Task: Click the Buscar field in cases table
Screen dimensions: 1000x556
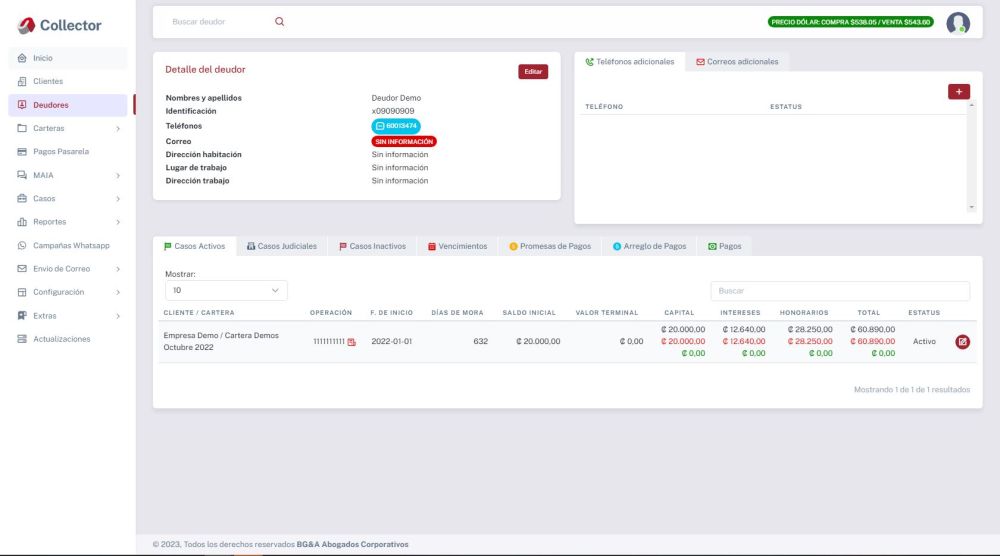Action: (x=839, y=291)
